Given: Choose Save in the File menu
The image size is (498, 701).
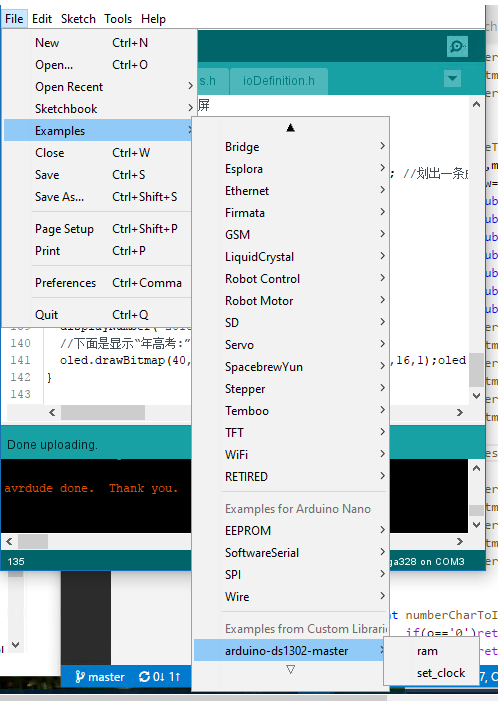Looking at the screenshot, I should coord(98,175).
